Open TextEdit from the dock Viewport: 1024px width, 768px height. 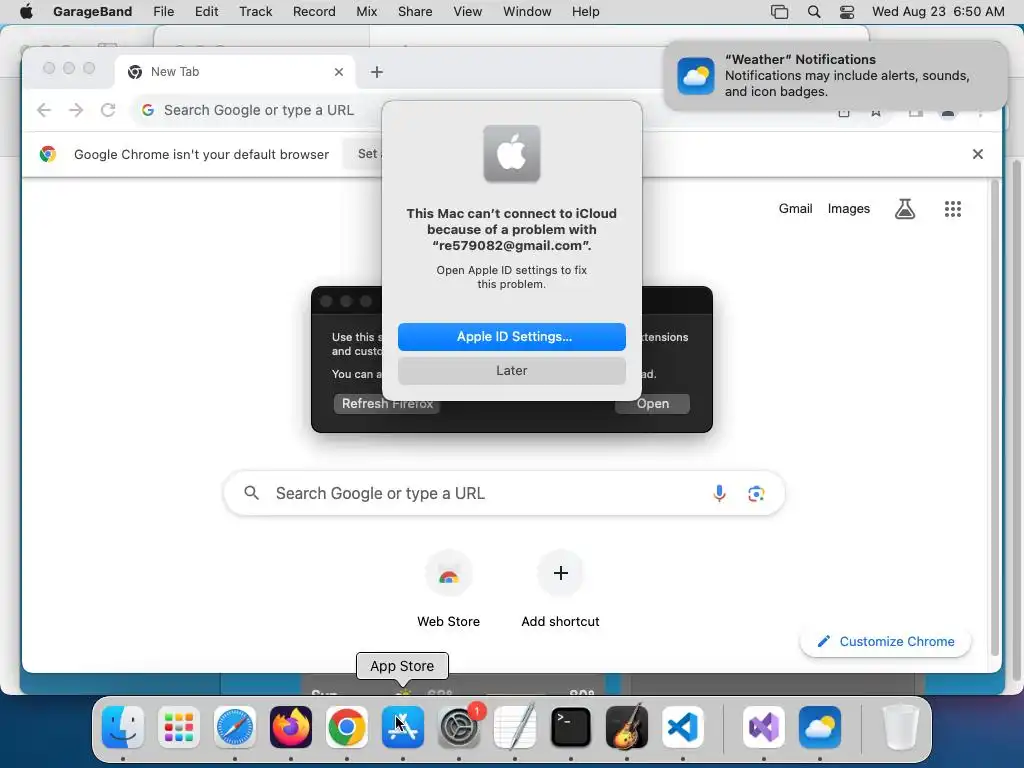click(515, 727)
